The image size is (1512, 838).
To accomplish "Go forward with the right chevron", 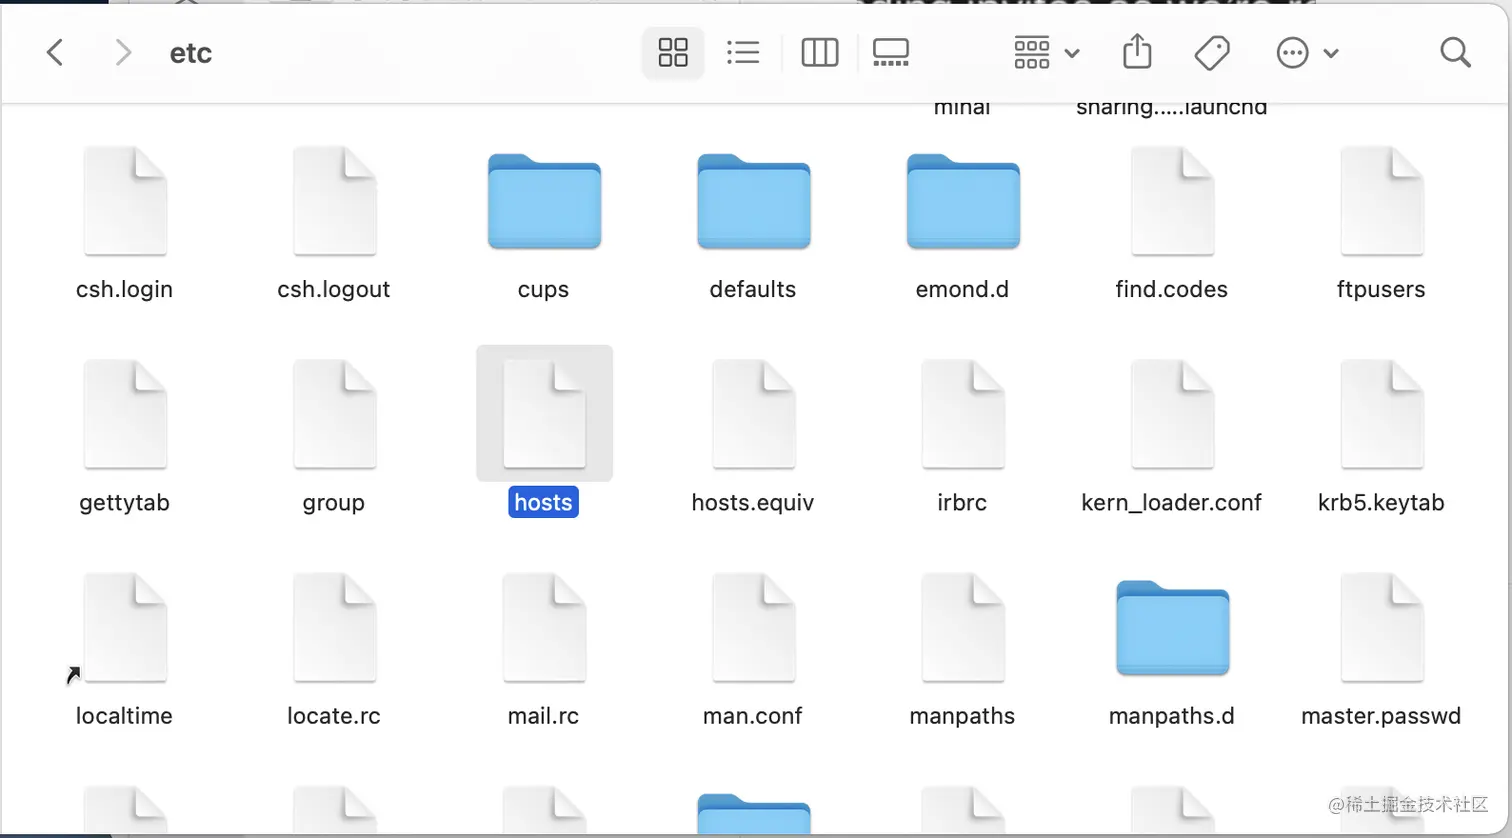I will 123,52.
